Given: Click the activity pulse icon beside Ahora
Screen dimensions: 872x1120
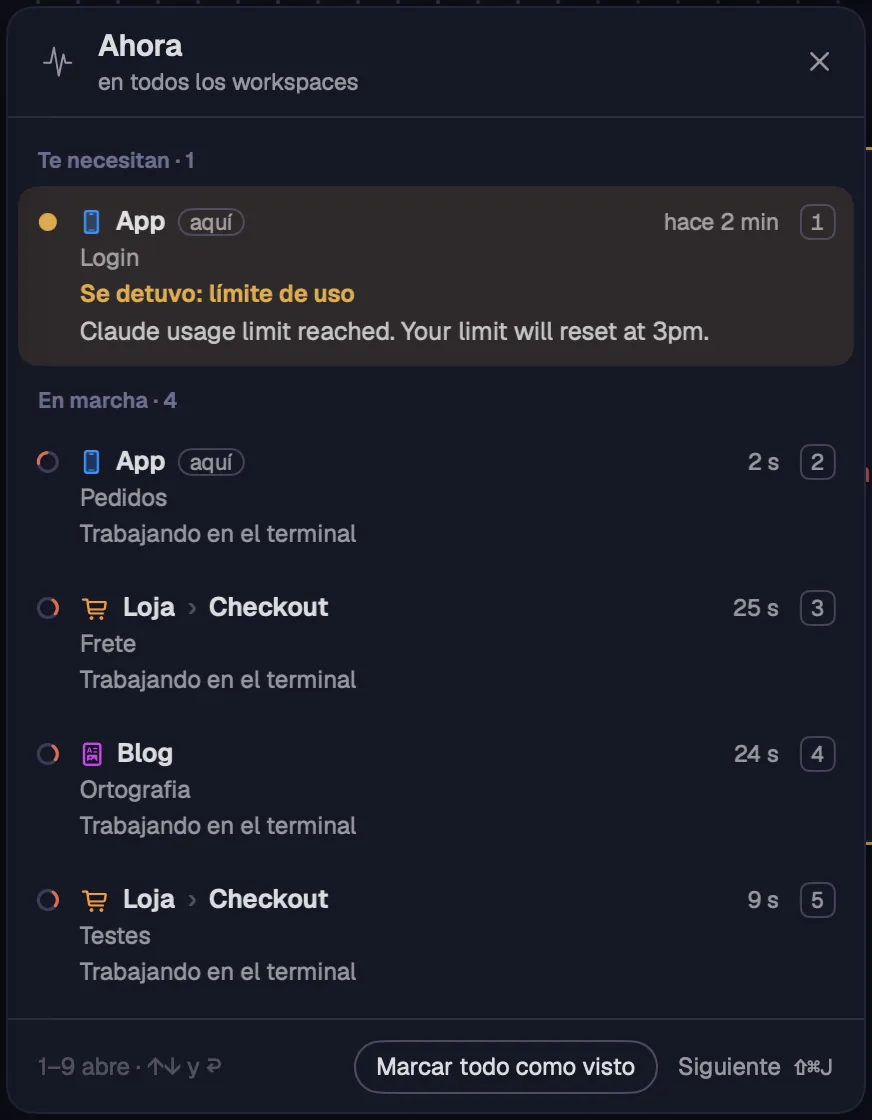Looking at the screenshot, I should point(57,62).
